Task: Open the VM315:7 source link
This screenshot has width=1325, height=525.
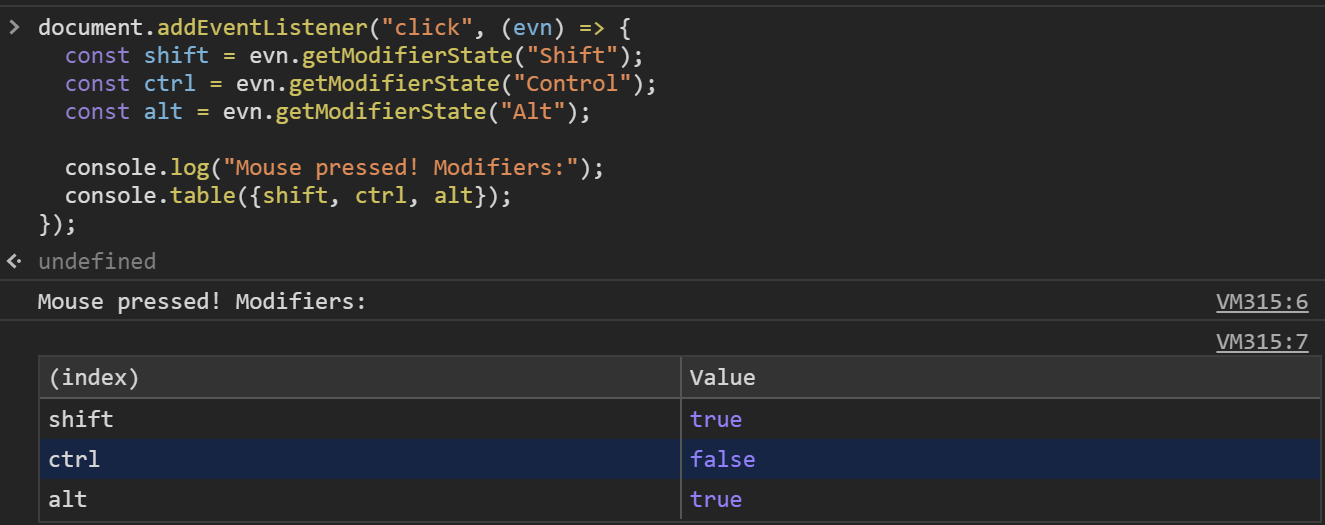Action: pyautogui.click(x=1261, y=342)
